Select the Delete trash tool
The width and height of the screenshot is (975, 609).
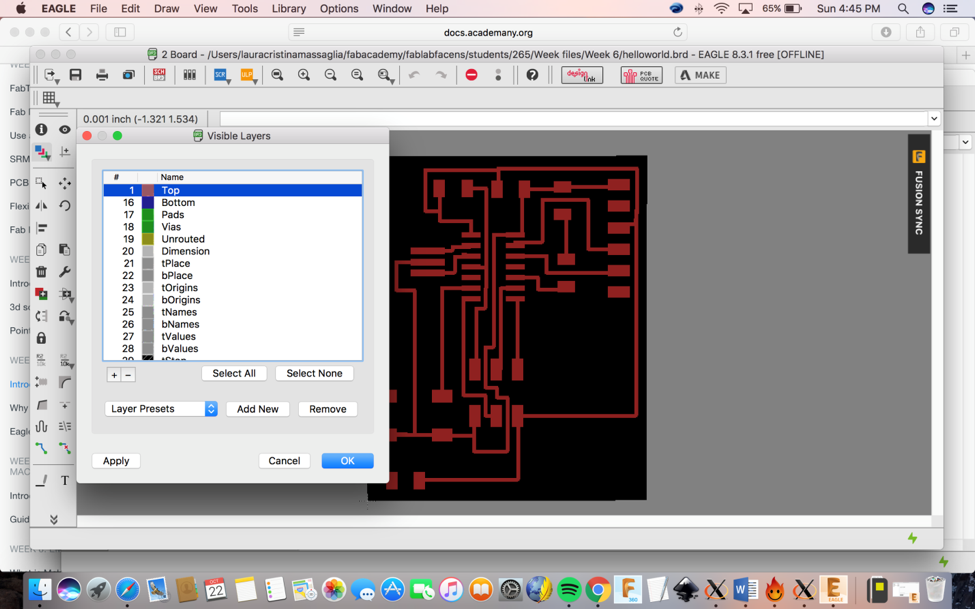coord(41,271)
